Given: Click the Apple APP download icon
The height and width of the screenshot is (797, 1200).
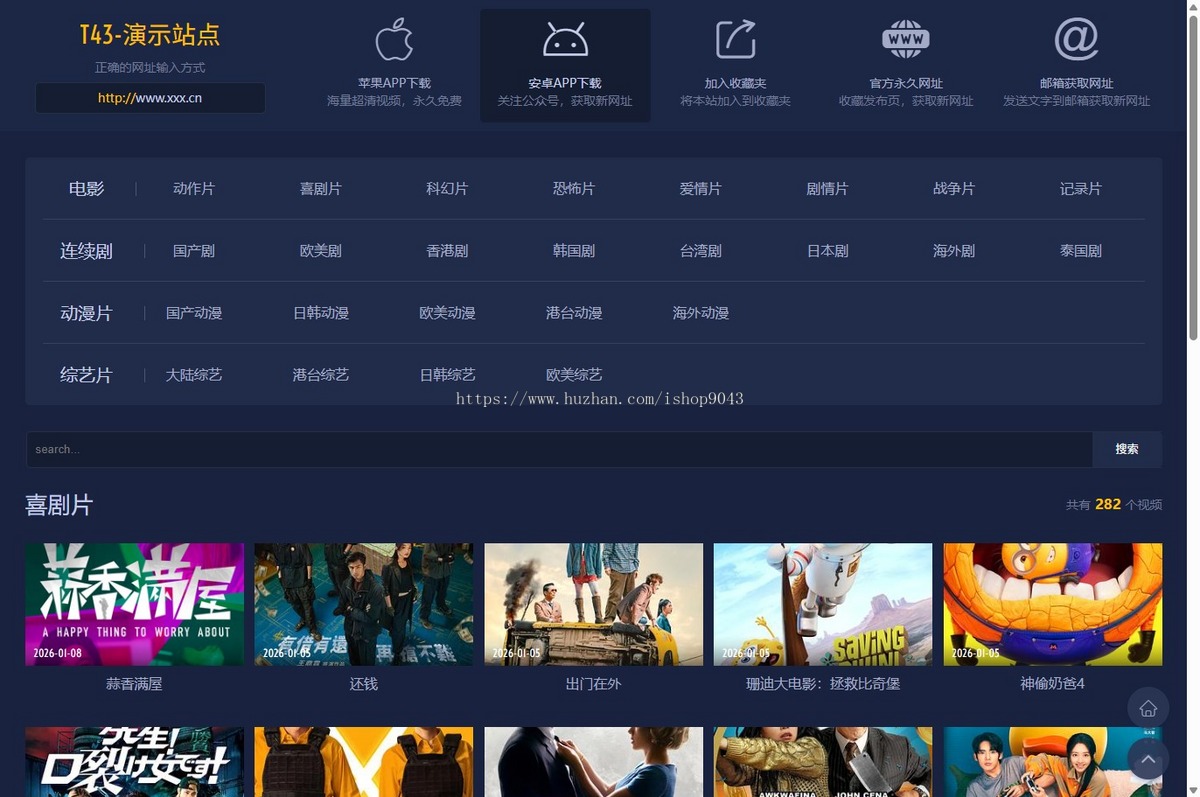Looking at the screenshot, I should coord(394,39).
